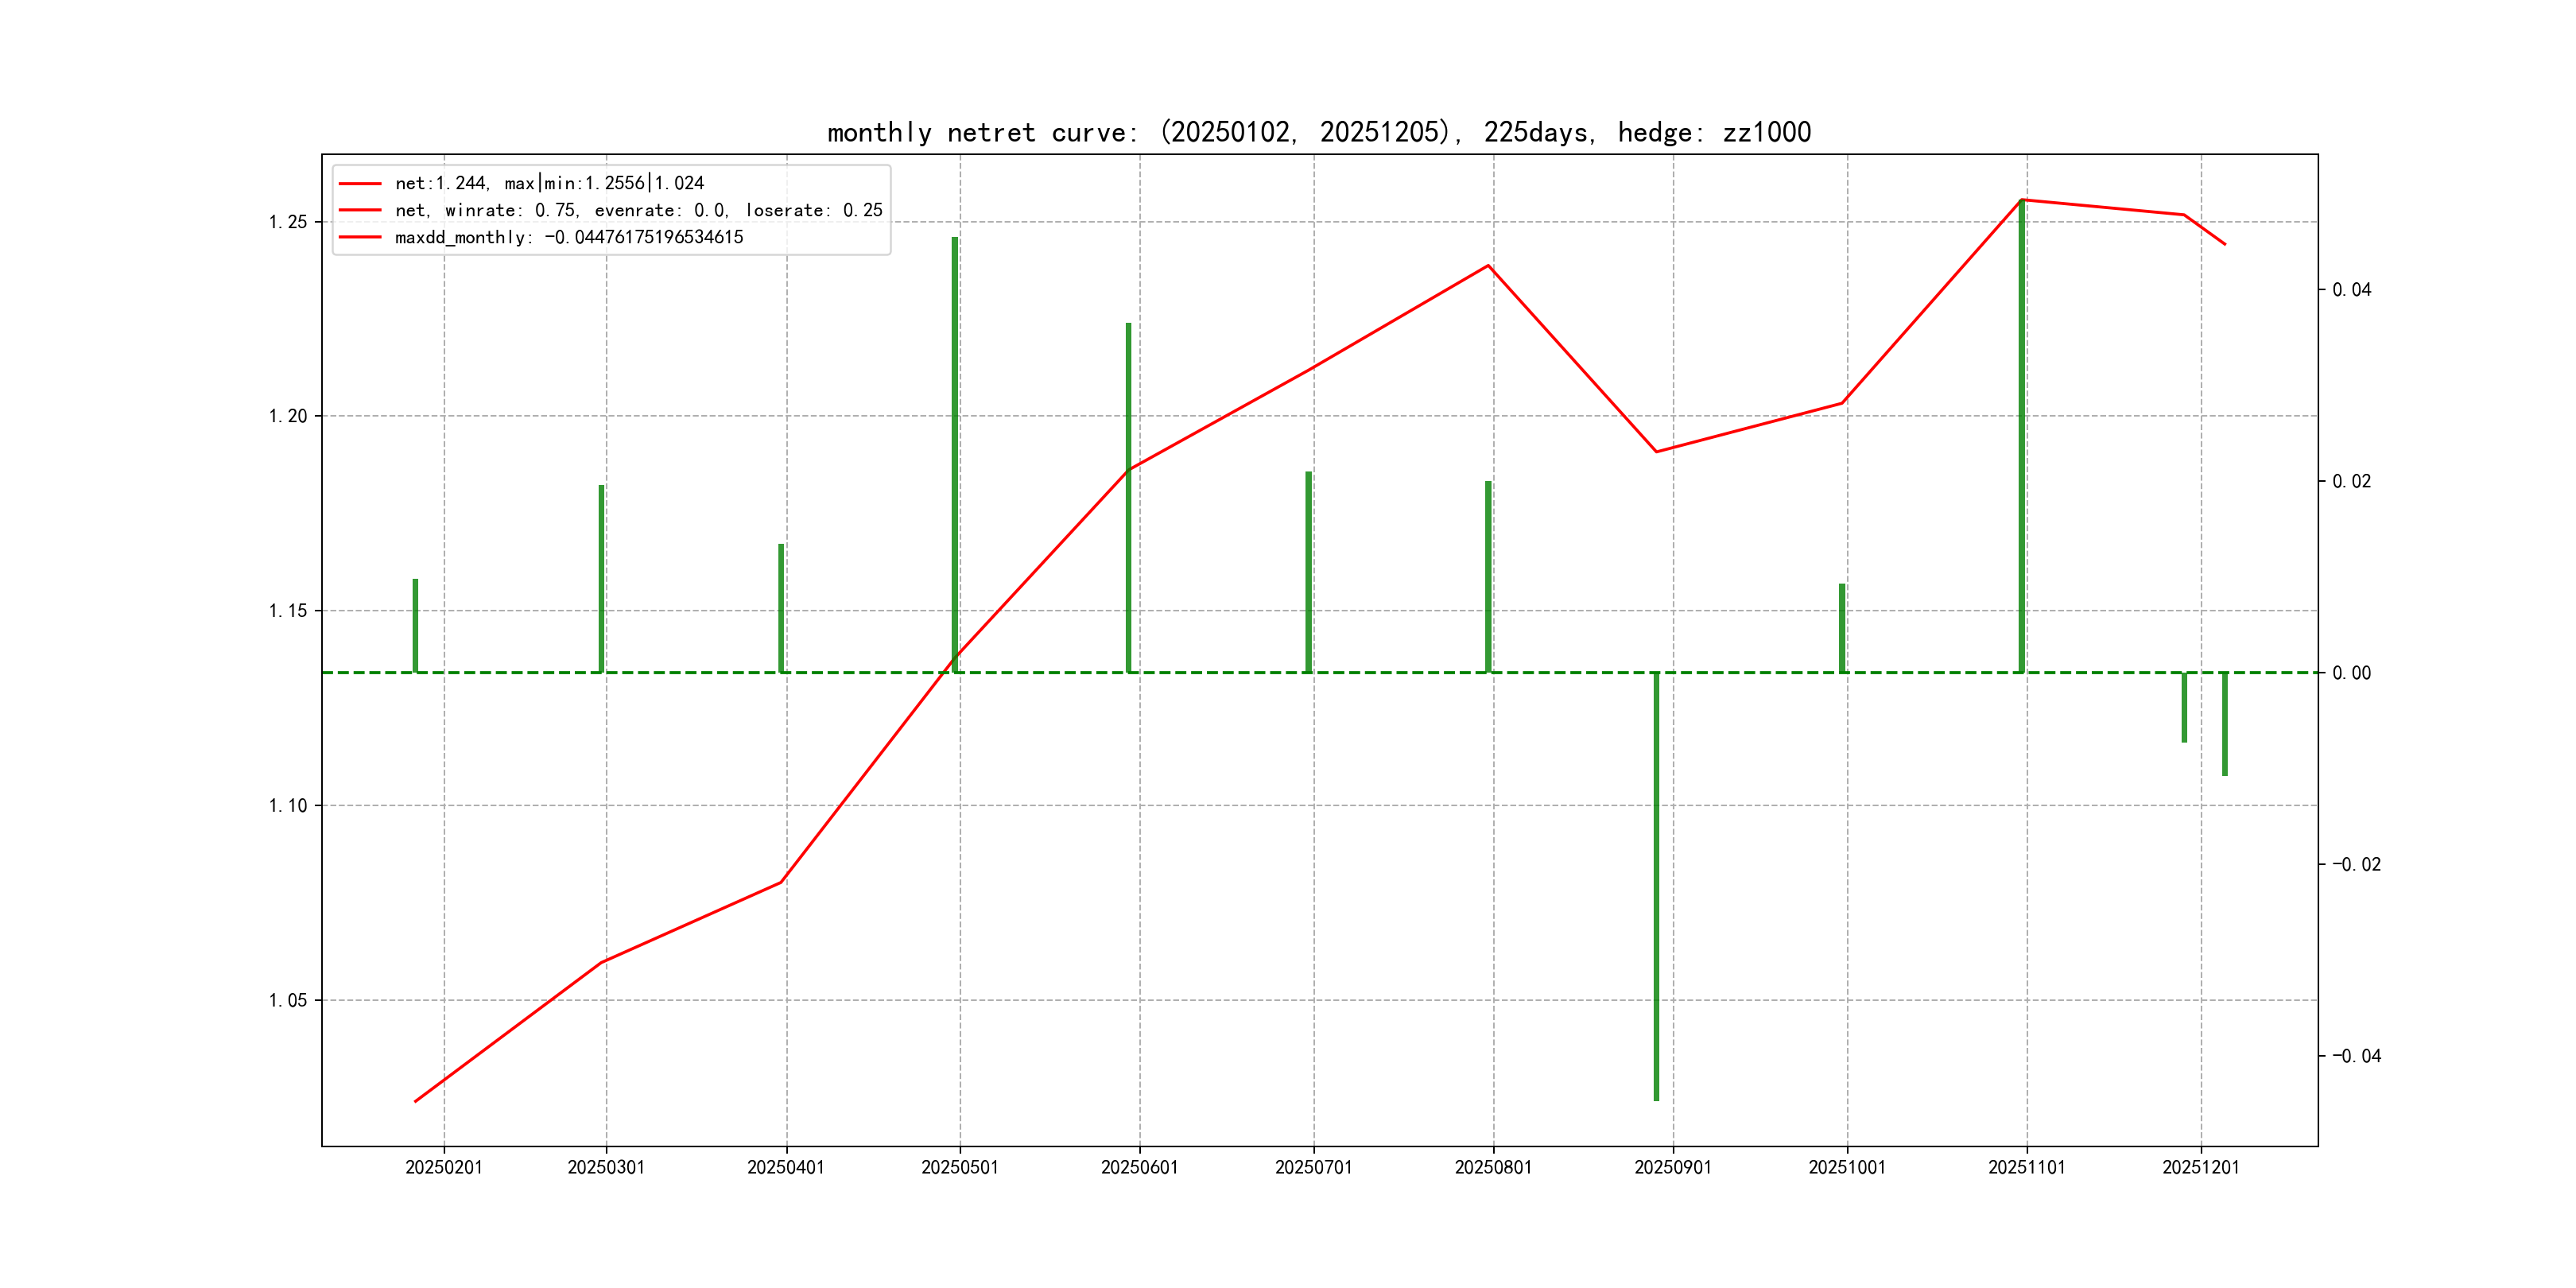Screen dimensions: 2576x1288
Task: Click the chart title text
Action: [1319, 132]
